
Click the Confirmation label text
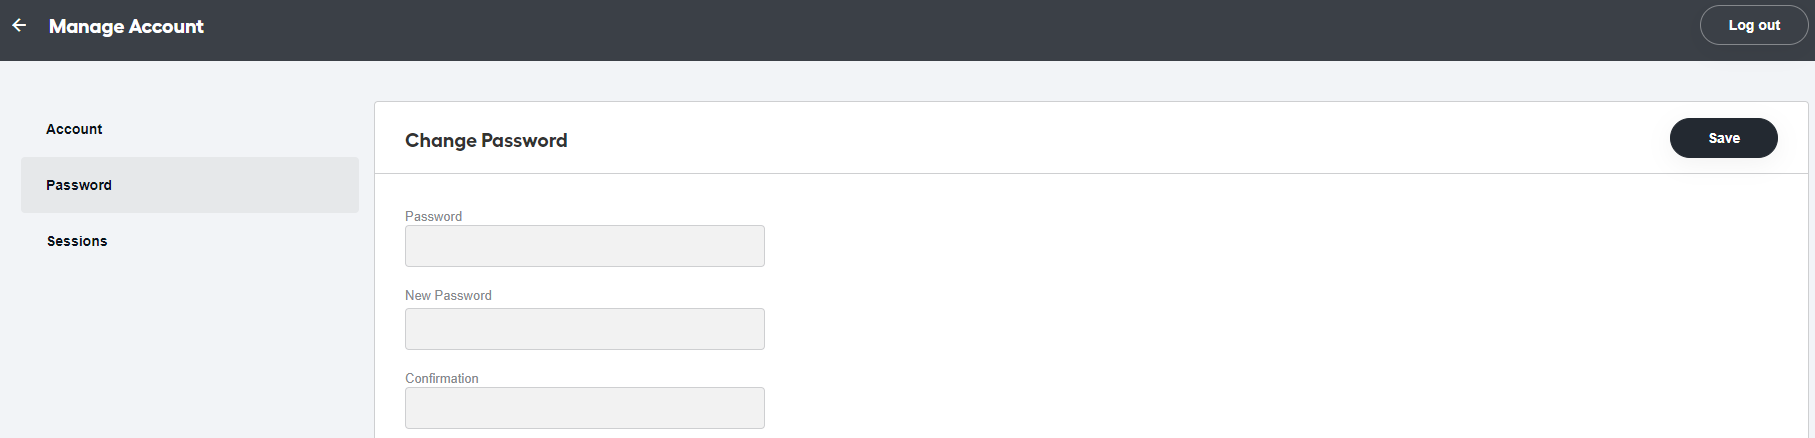click(x=441, y=378)
